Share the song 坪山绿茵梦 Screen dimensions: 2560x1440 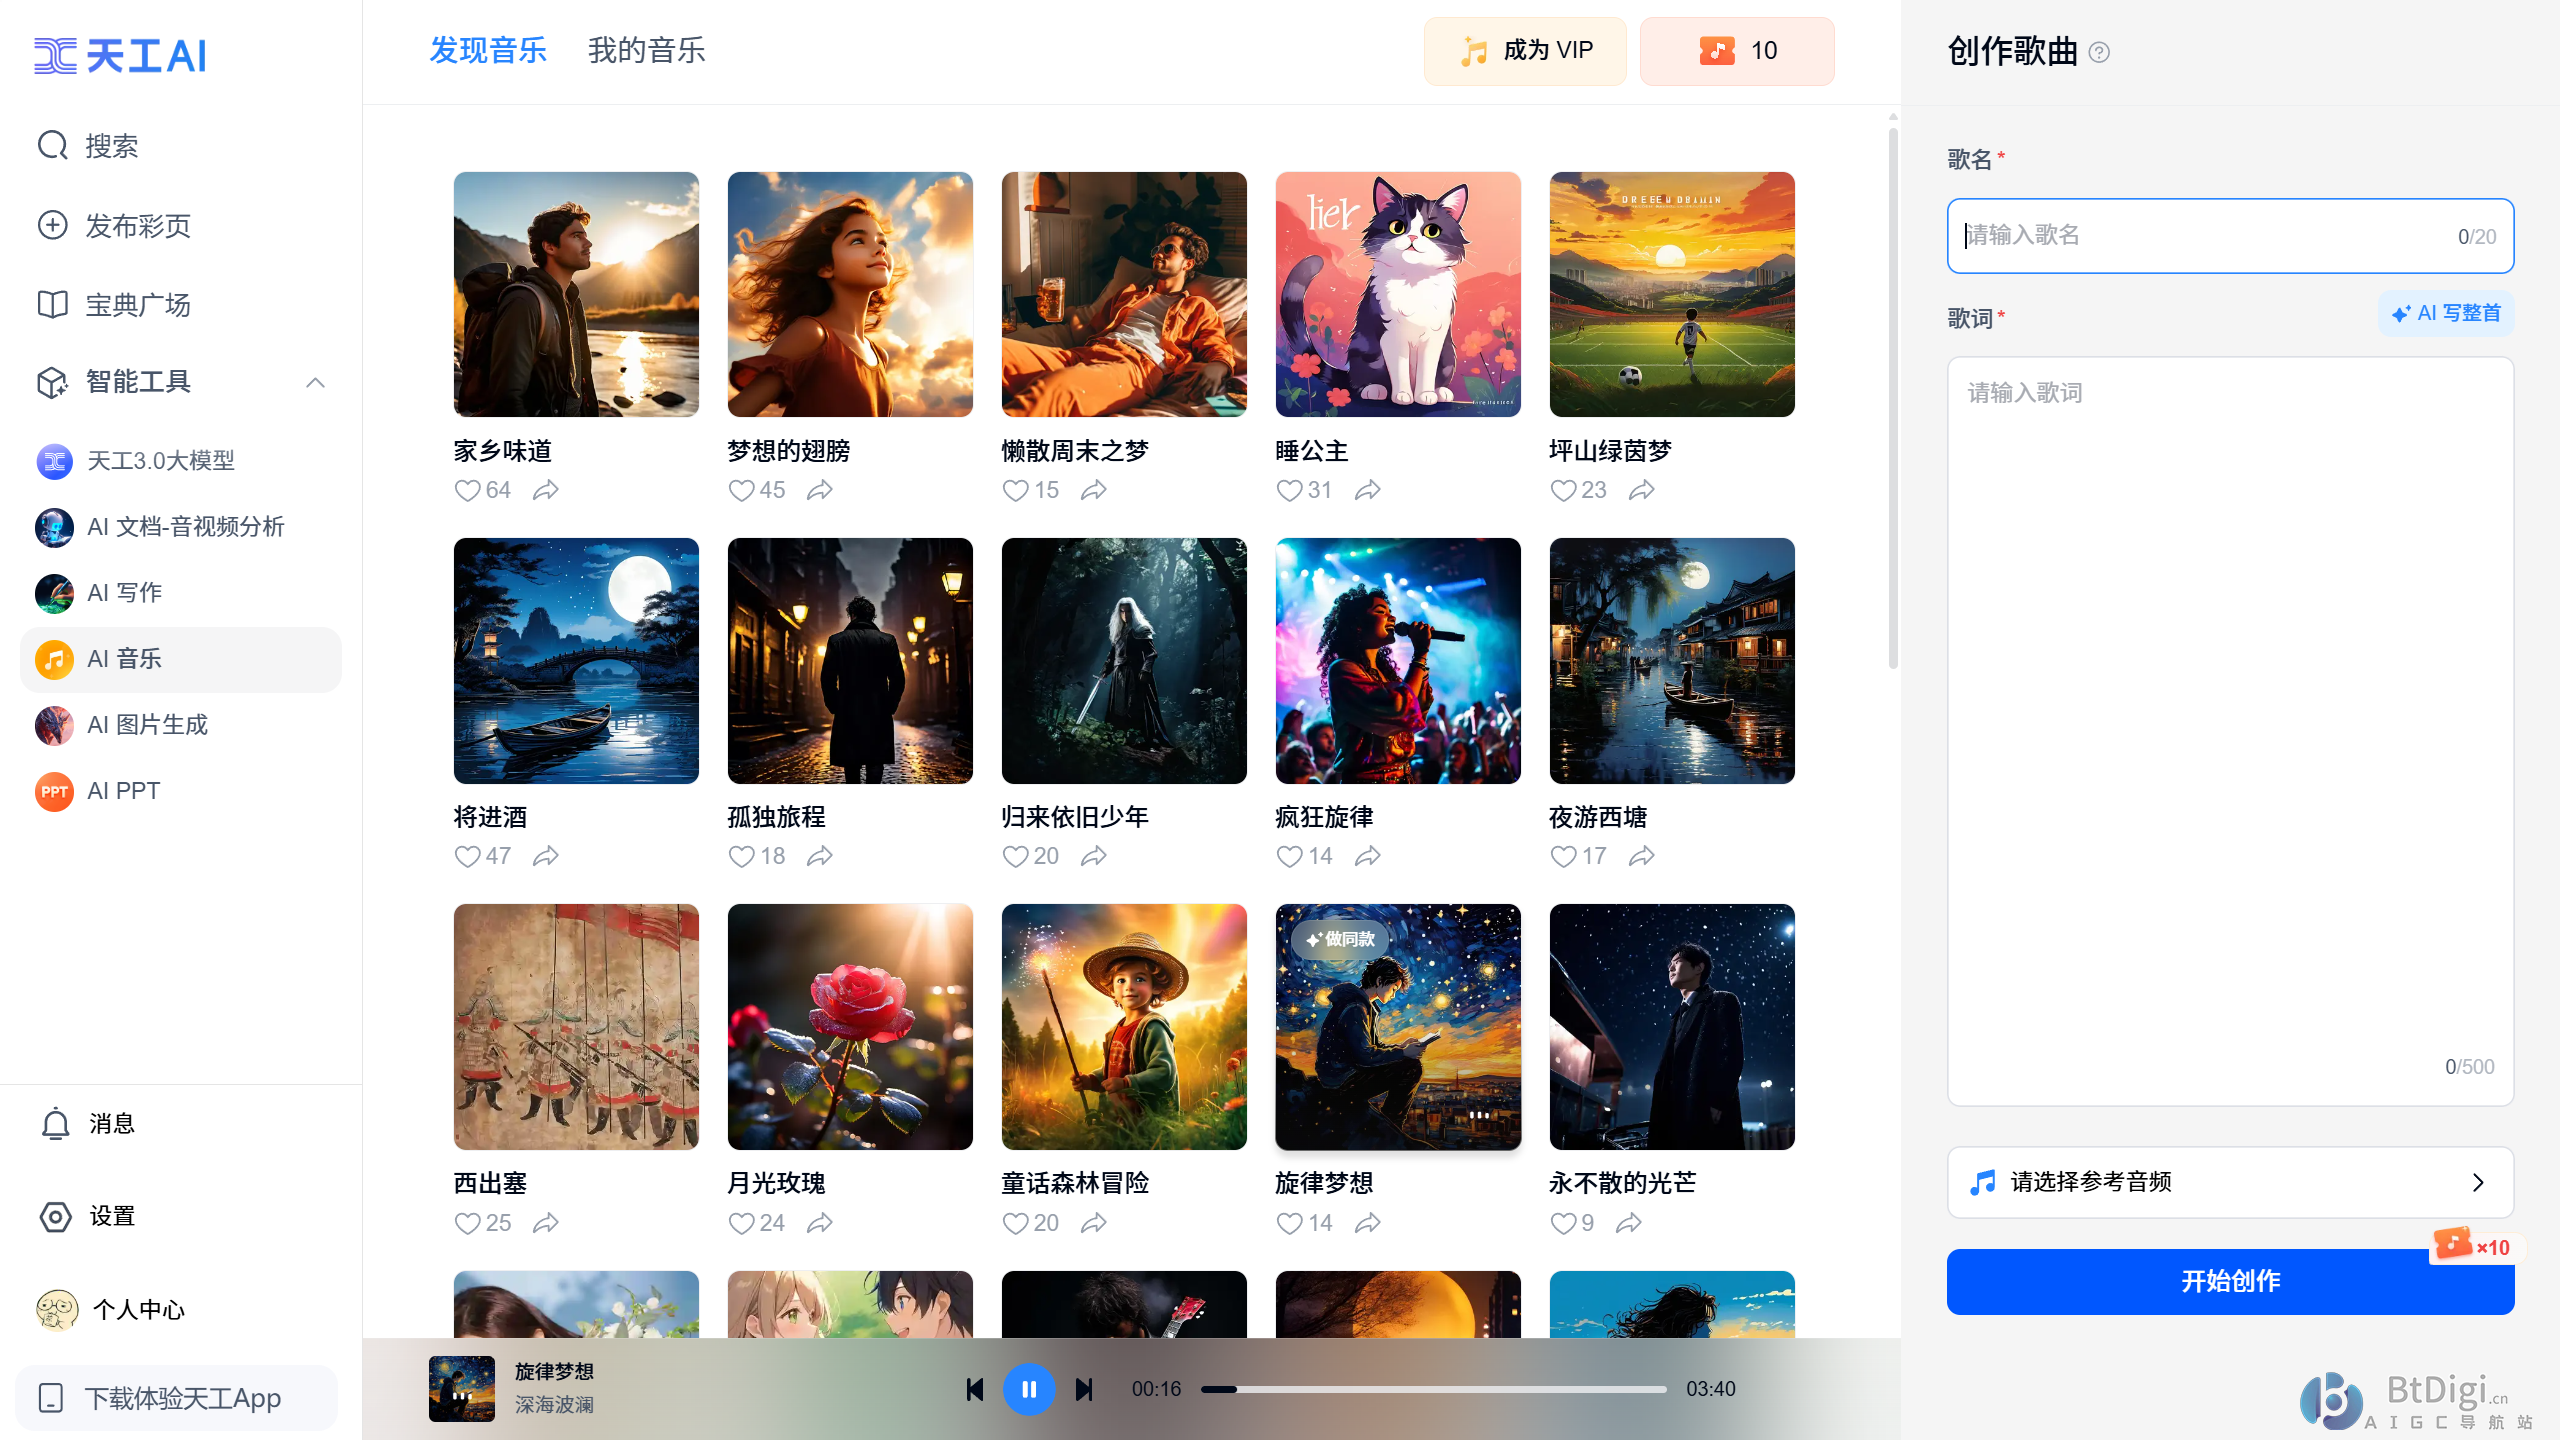[1642, 490]
